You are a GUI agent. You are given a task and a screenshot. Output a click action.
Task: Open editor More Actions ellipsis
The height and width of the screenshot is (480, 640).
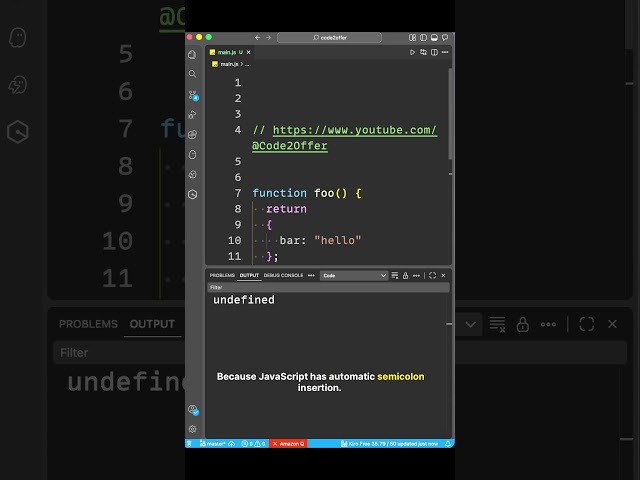click(445, 52)
